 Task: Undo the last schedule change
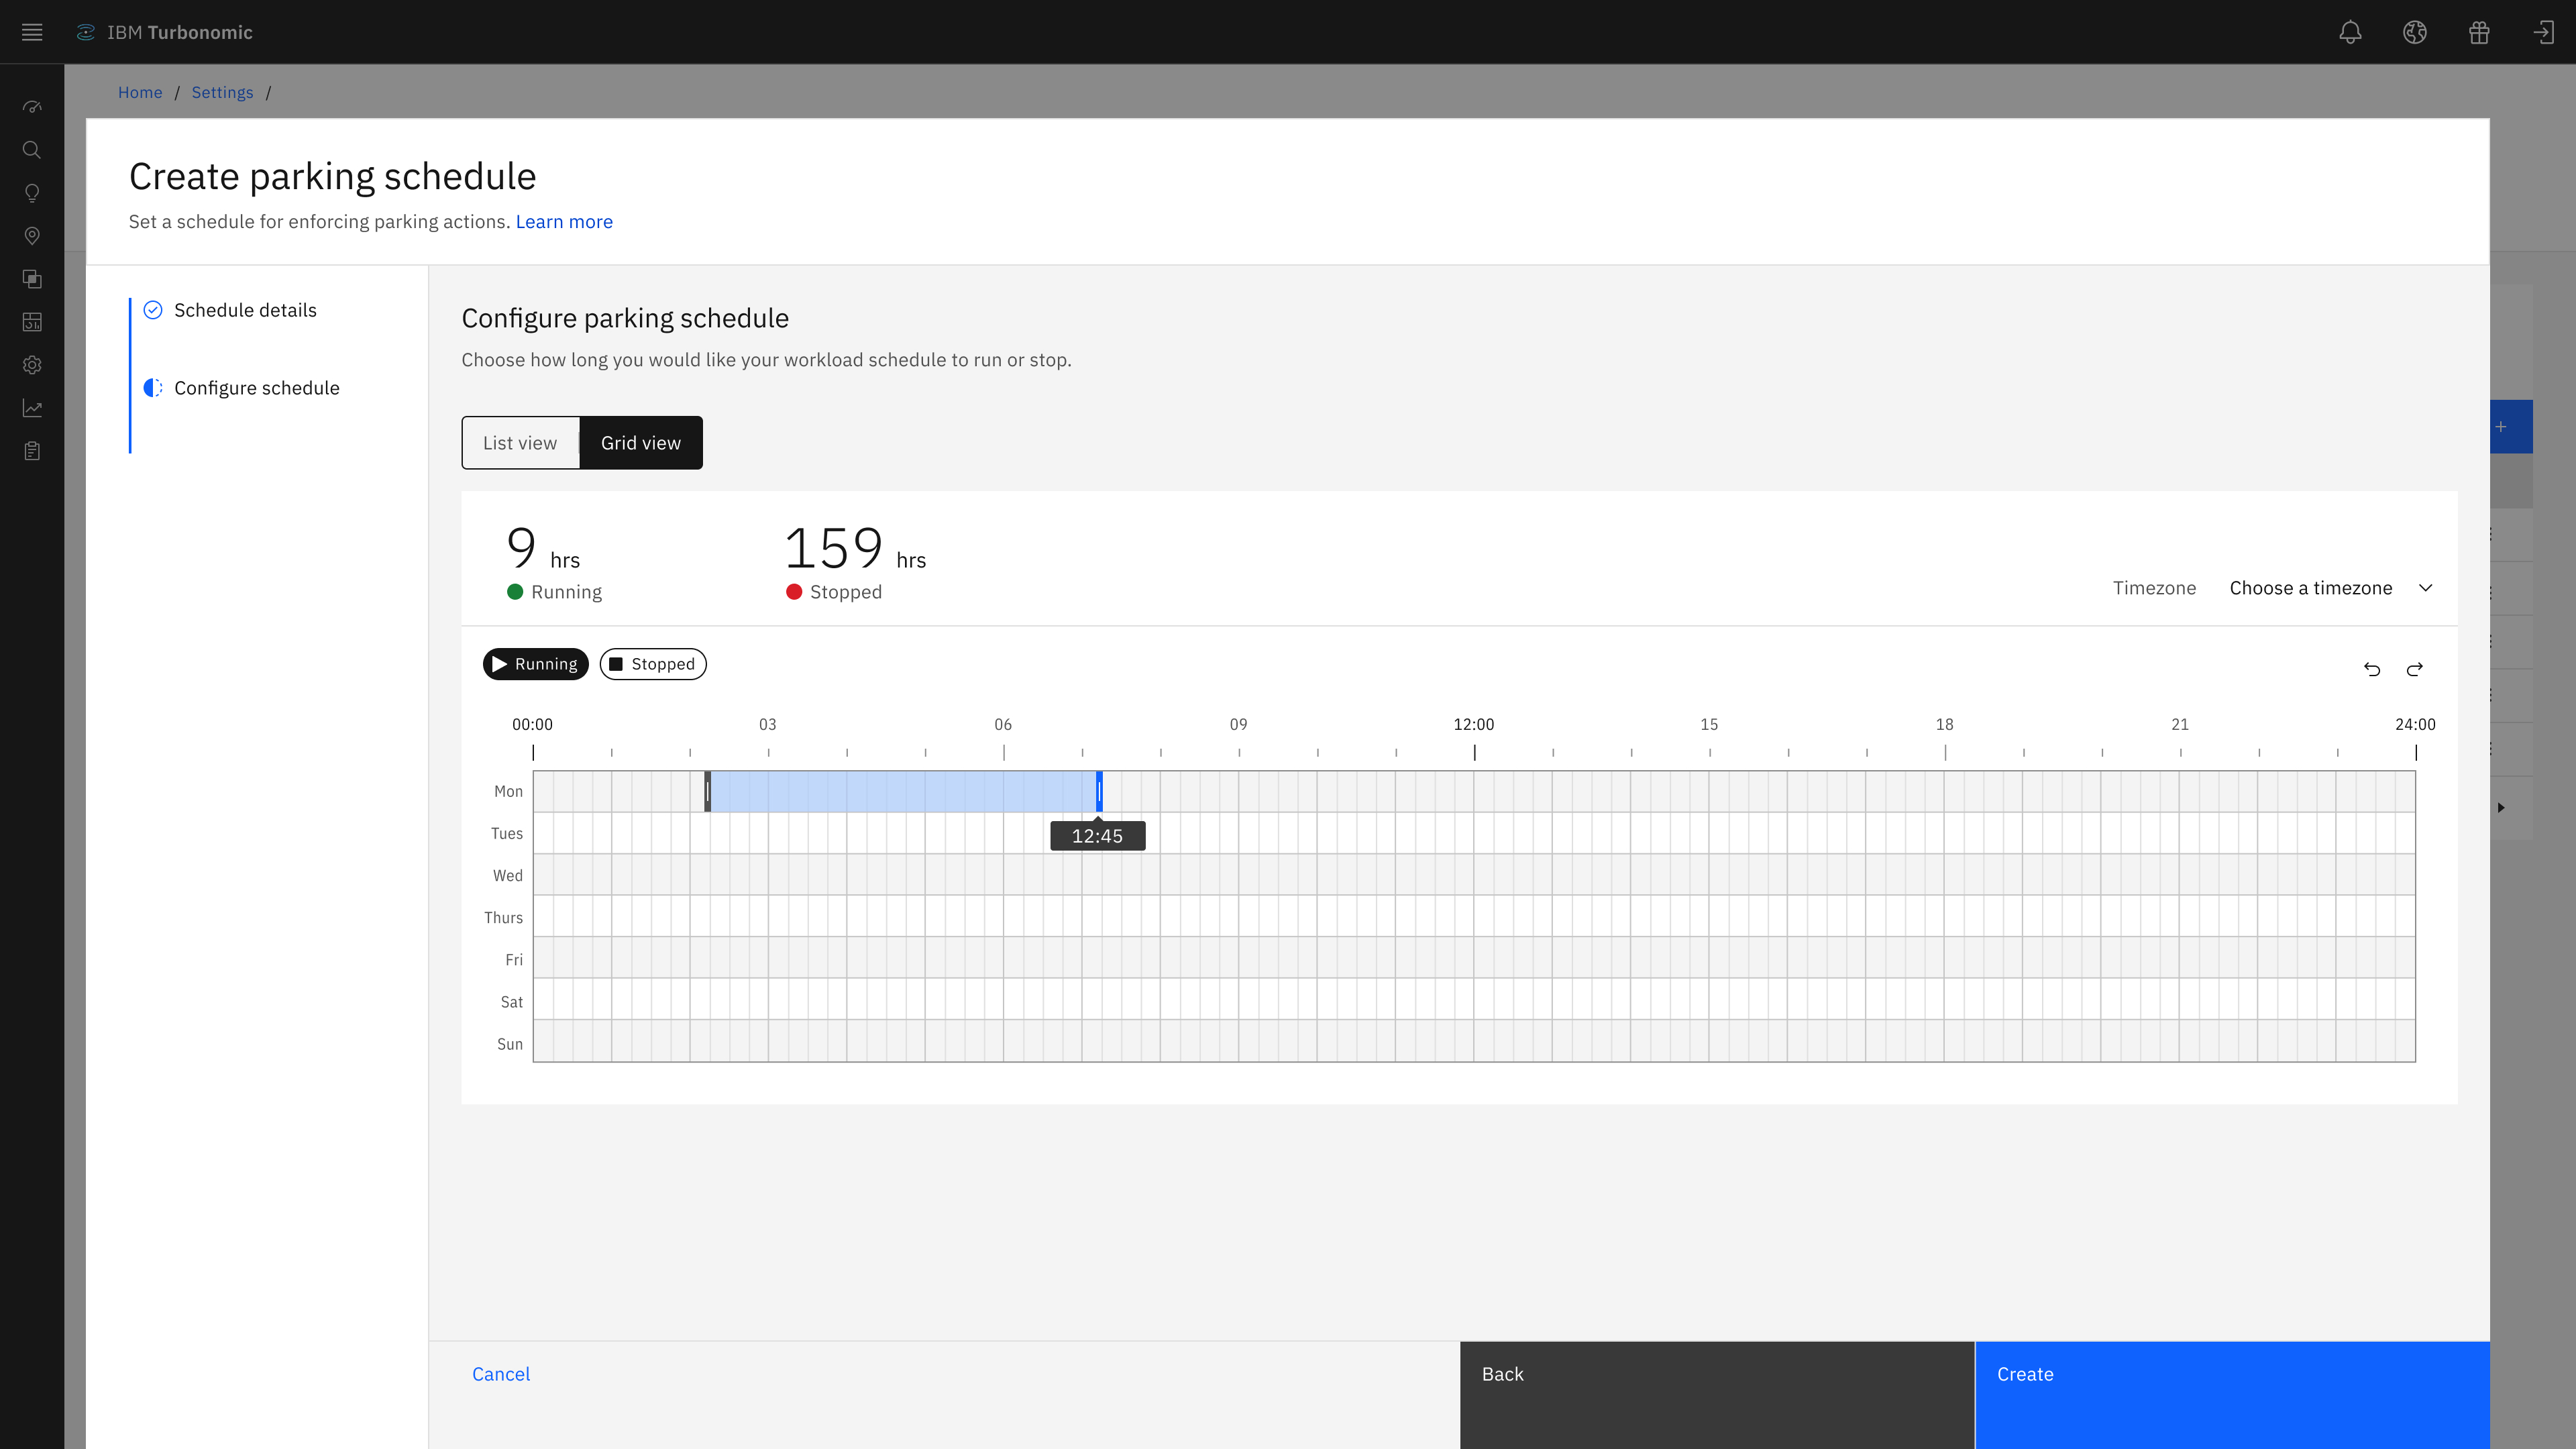(x=2372, y=669)
